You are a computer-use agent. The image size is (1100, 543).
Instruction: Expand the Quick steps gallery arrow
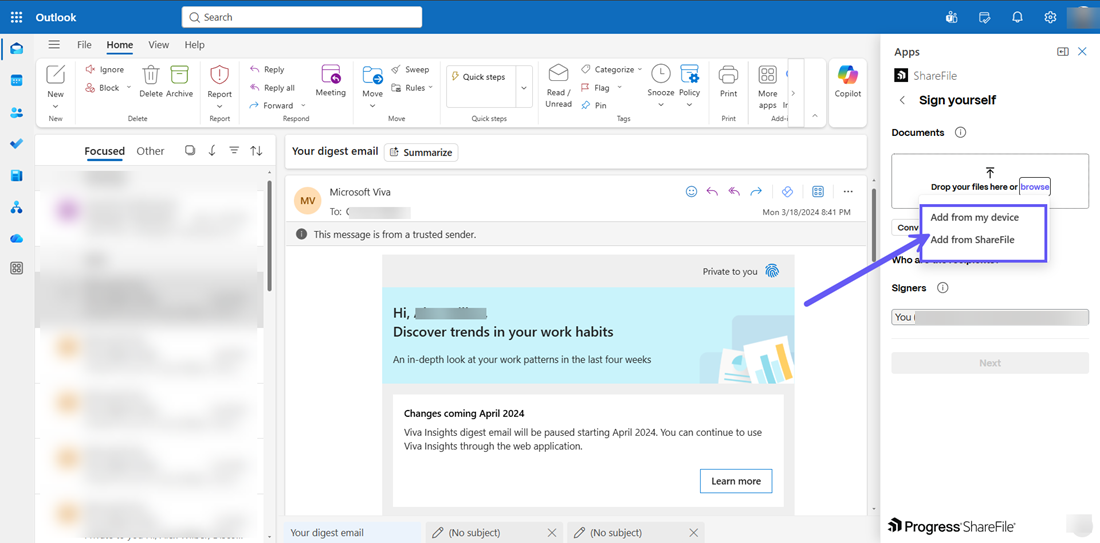(x=524, y=87)
